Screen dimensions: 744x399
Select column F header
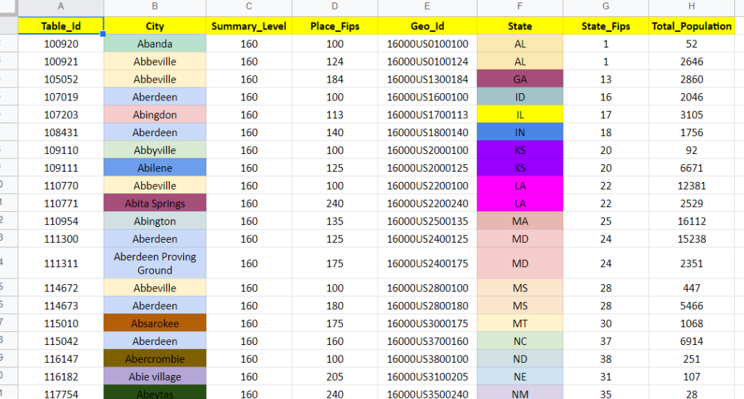tap(520, 7)
